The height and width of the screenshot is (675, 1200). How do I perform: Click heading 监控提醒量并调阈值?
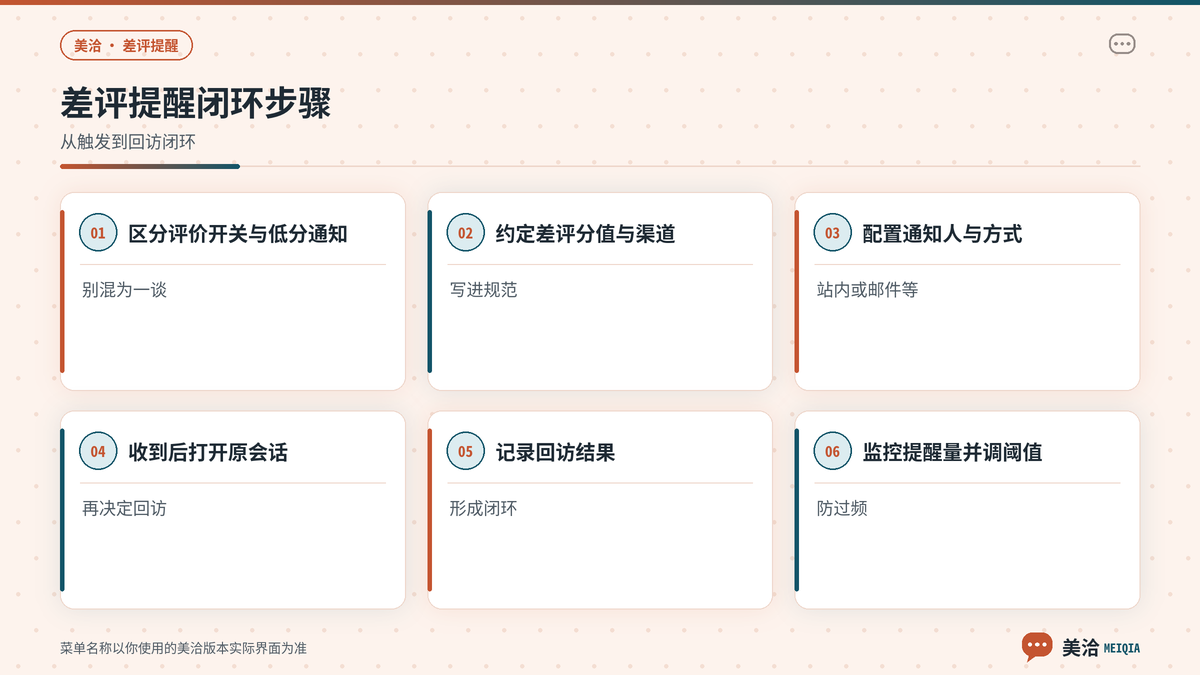[x=952, y=453]
